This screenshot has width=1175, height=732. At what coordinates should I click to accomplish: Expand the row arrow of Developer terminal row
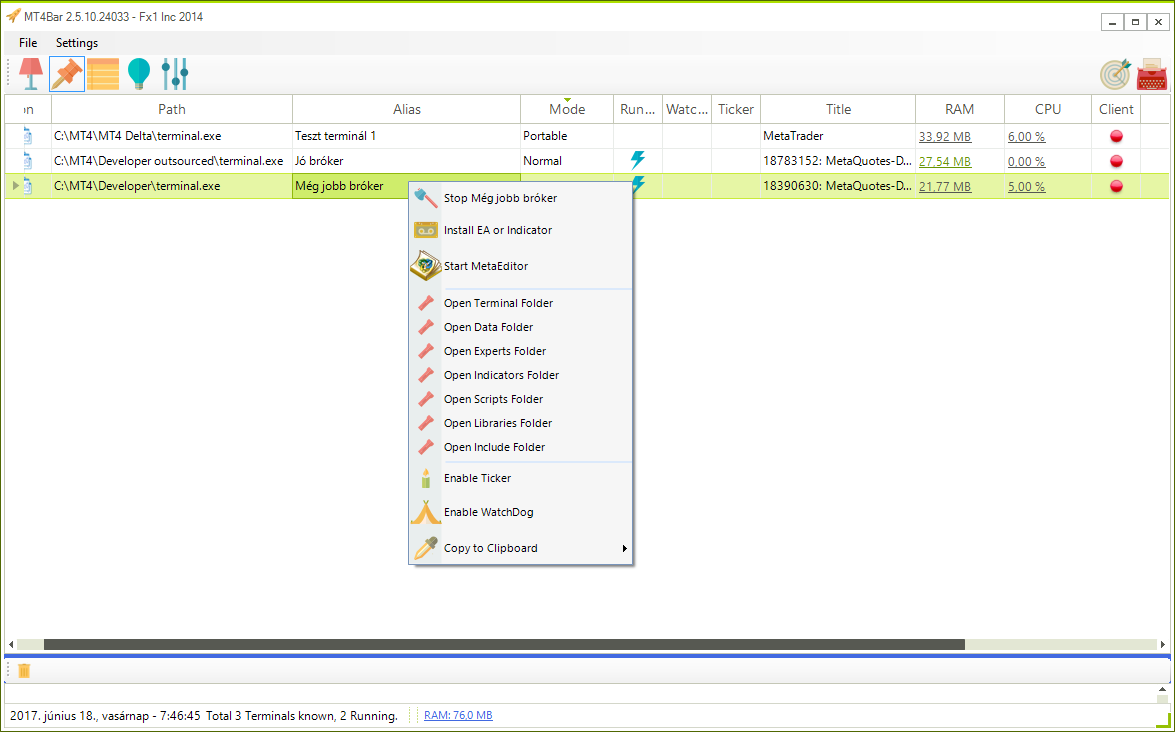pyautogui.click(x=16, y=186)
